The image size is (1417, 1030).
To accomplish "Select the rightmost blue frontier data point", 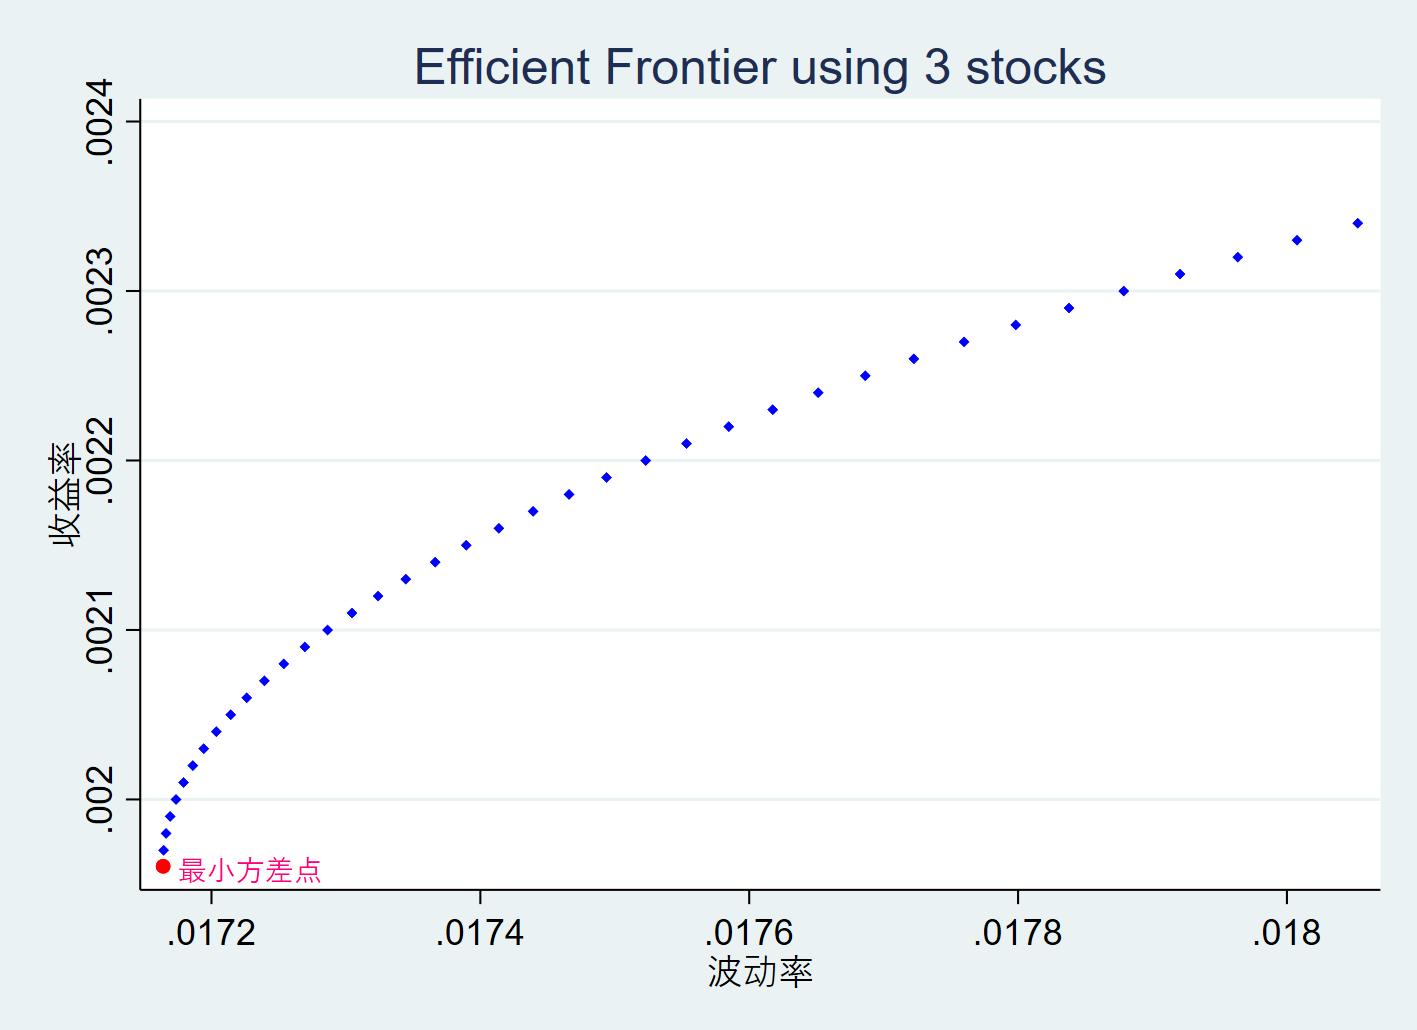I will pos(1358,223).
